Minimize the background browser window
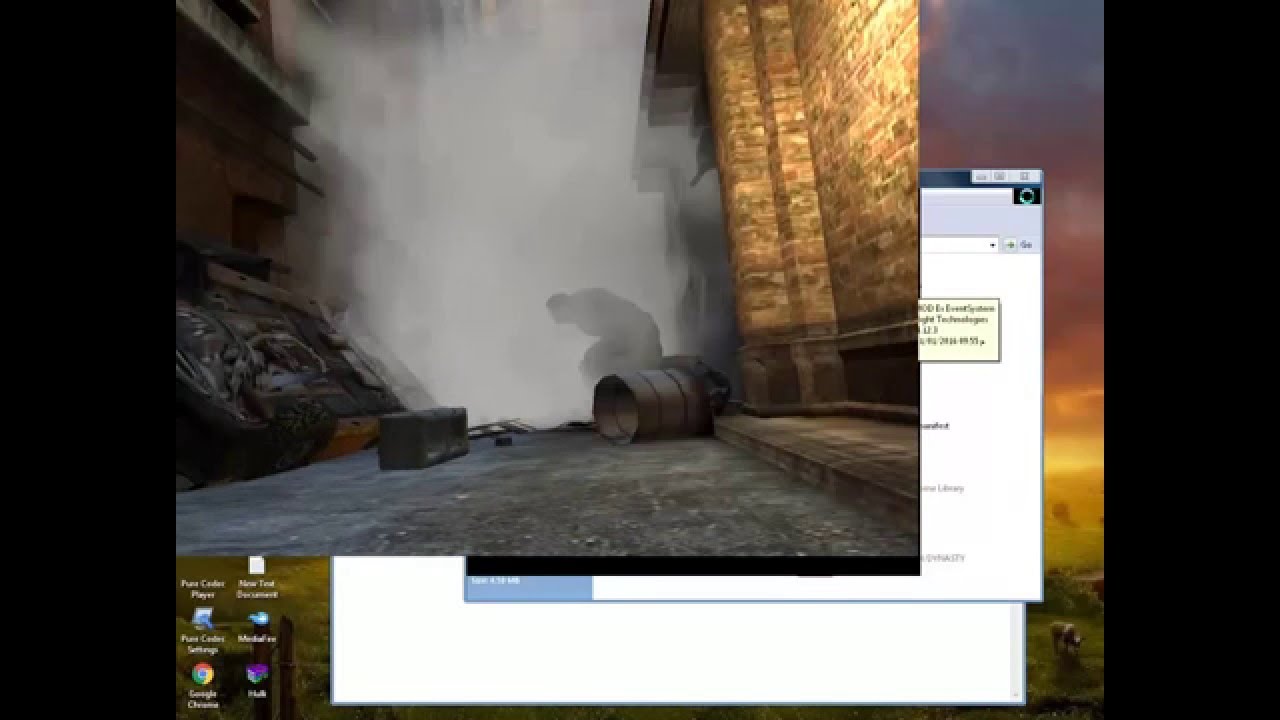The width and height of the screenshot is (1280, 720). point(981,177)
